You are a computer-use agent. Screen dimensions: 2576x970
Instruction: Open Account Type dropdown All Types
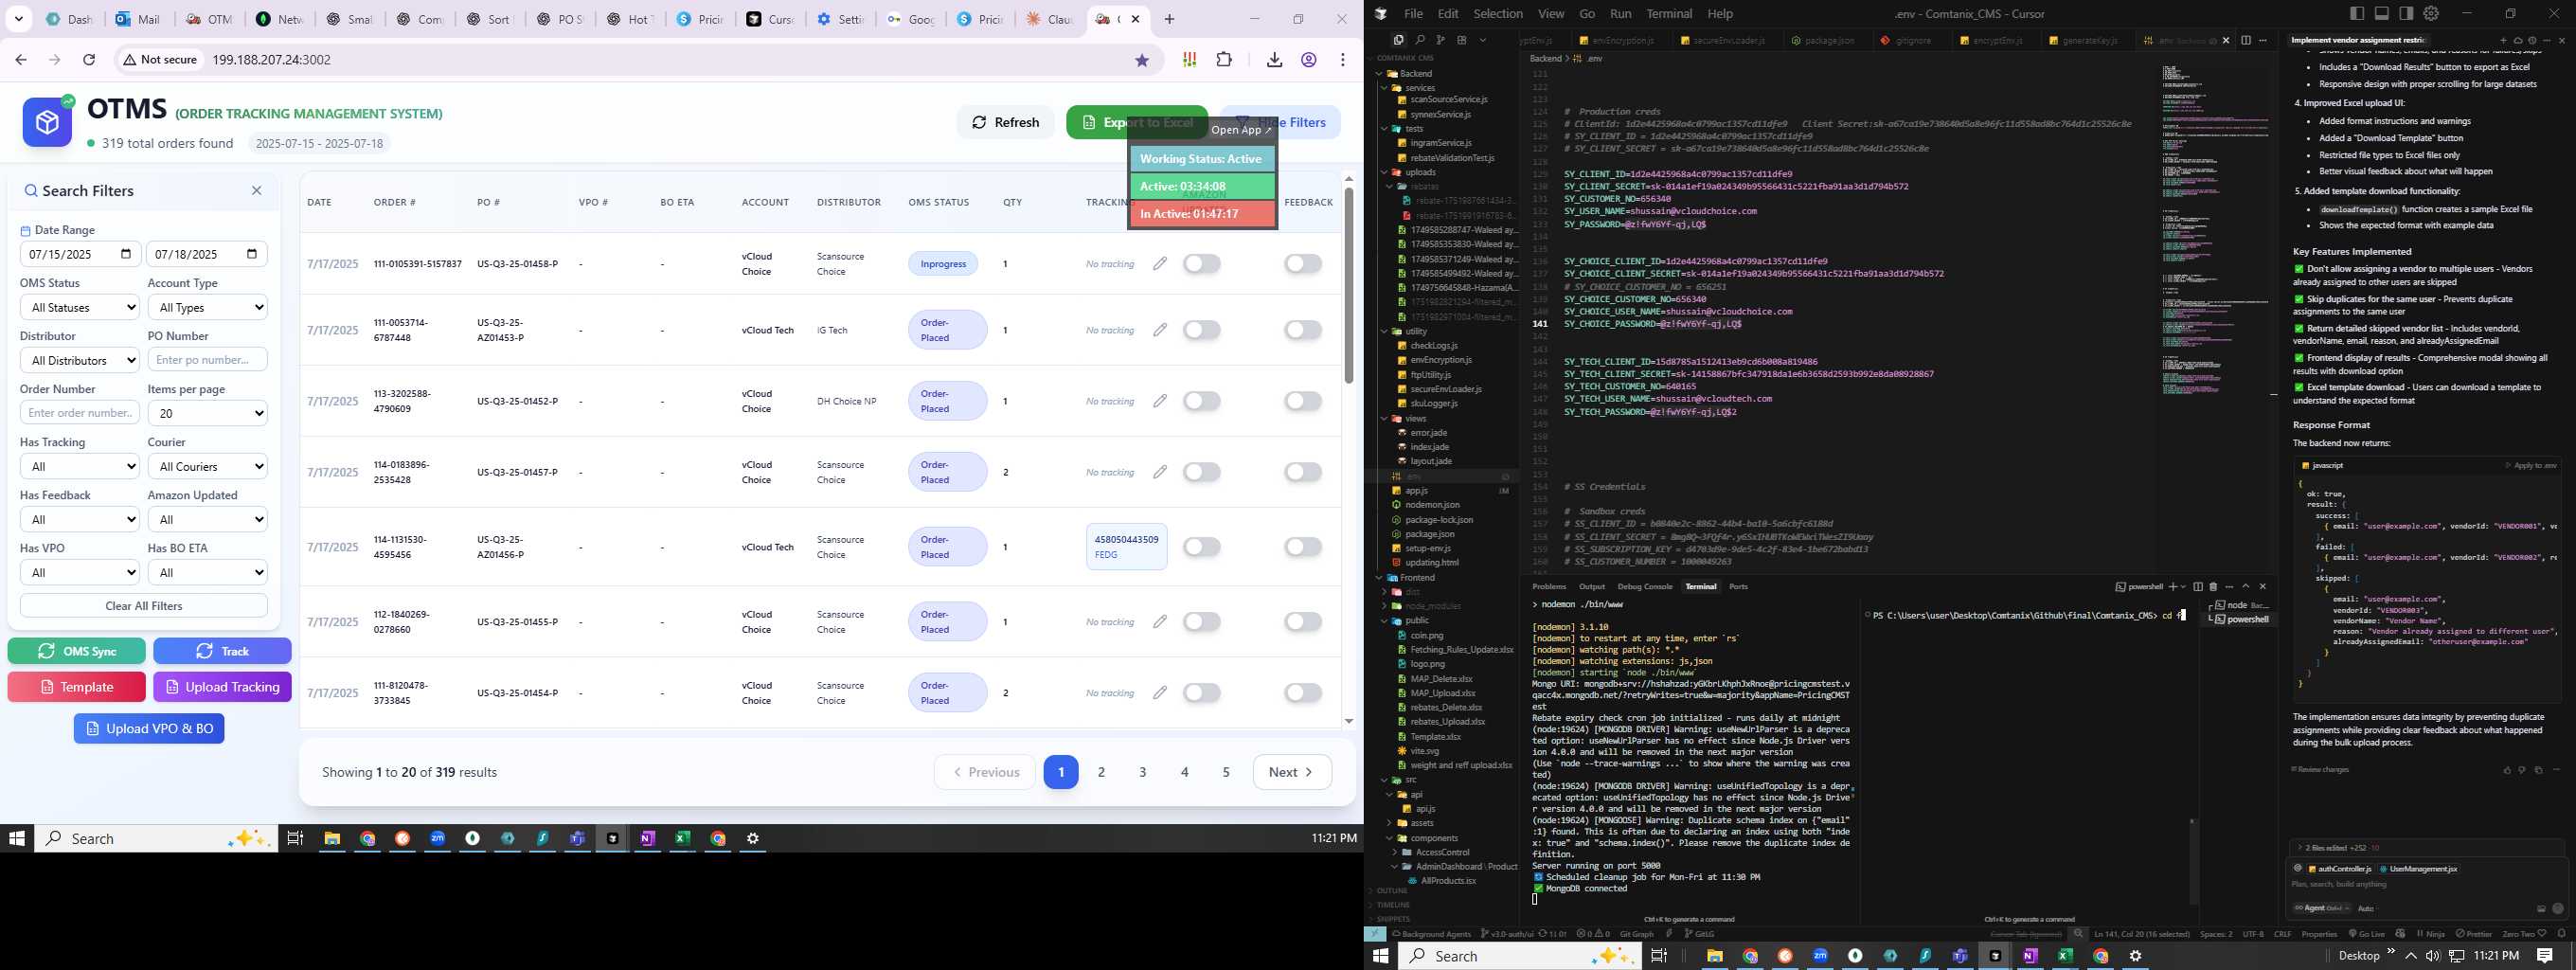click(207, 307)
